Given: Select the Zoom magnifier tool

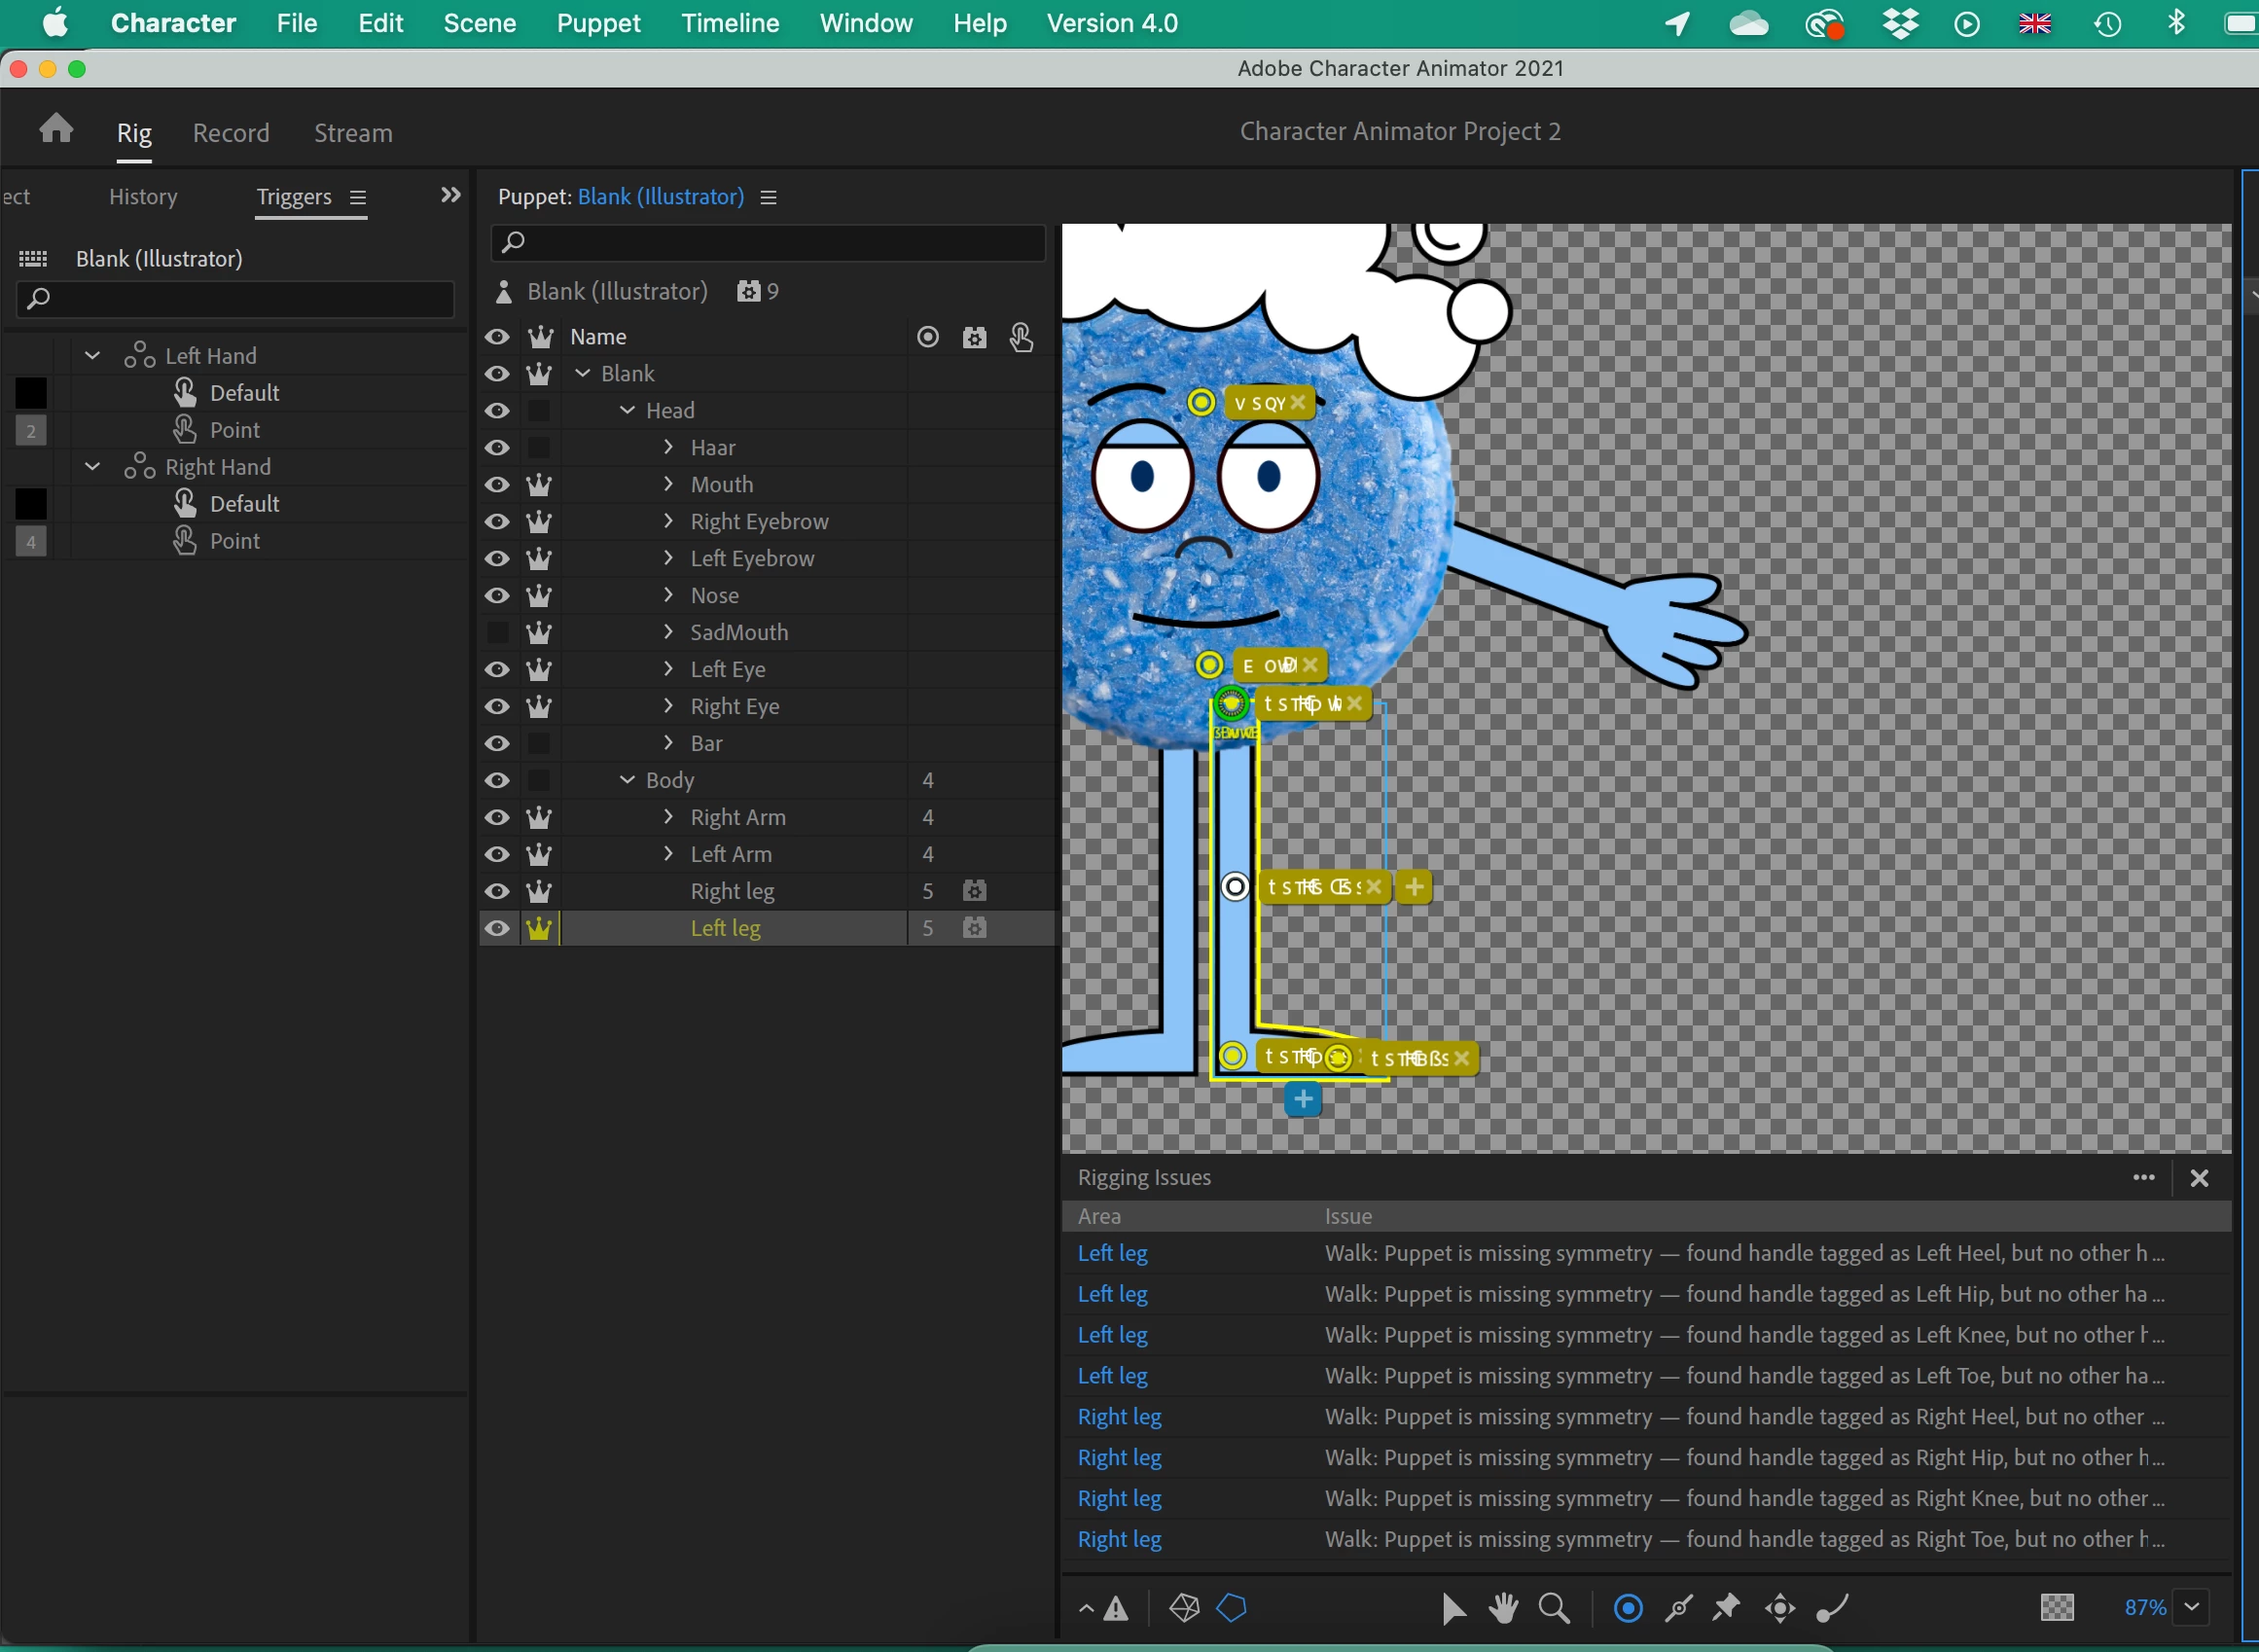Looking at the screenshot, I should click(x=1554, y=1608).
